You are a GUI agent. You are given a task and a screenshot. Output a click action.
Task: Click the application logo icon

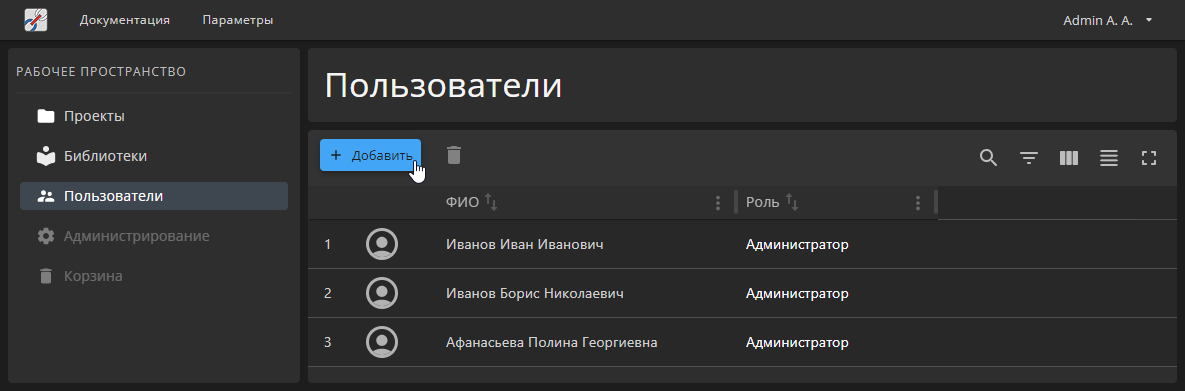36,20
